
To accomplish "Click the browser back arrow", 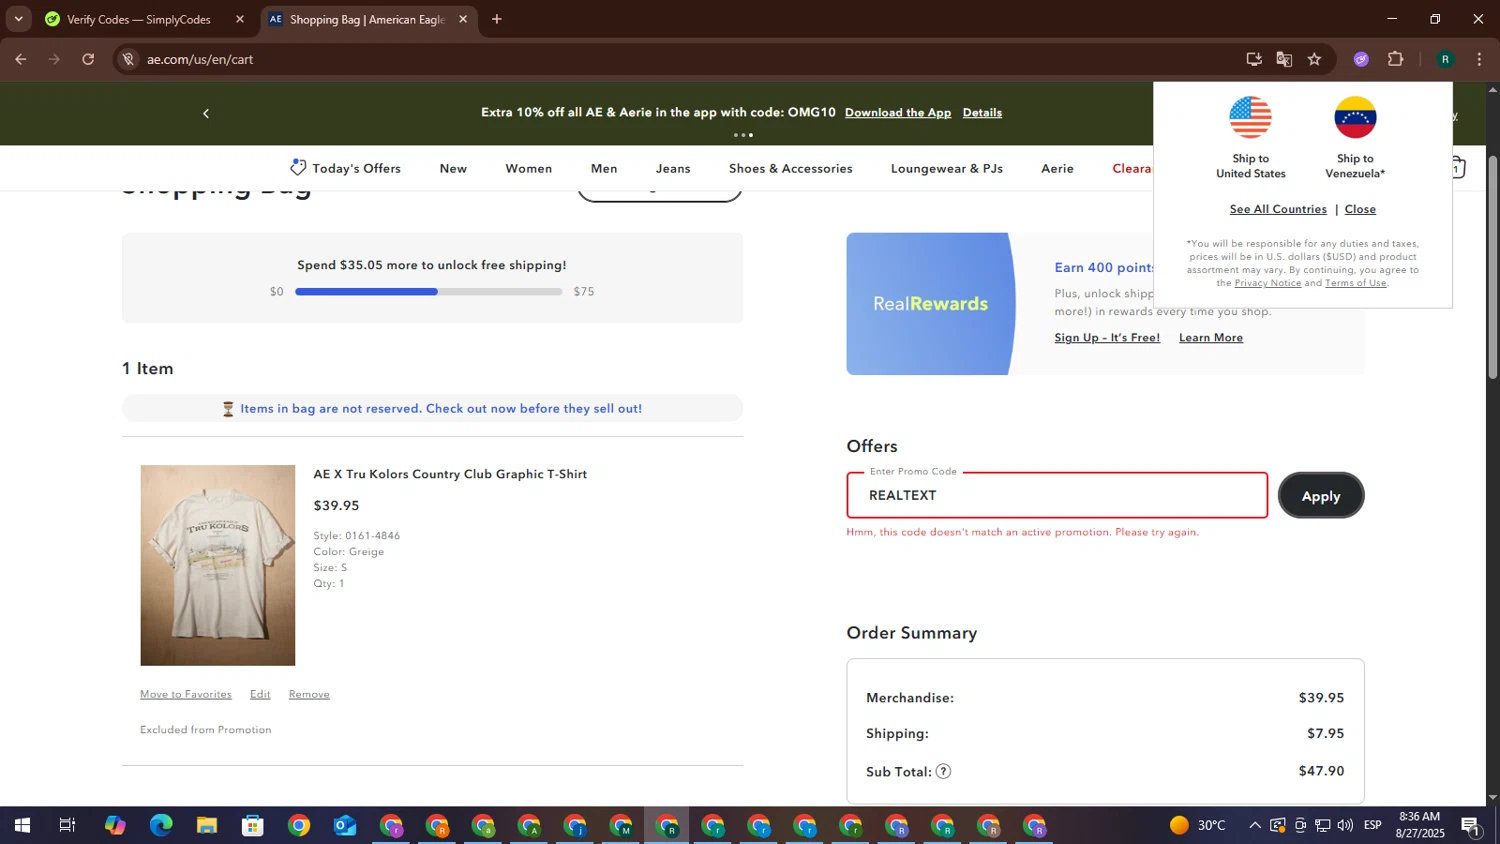I will click(x=20, y=59).
